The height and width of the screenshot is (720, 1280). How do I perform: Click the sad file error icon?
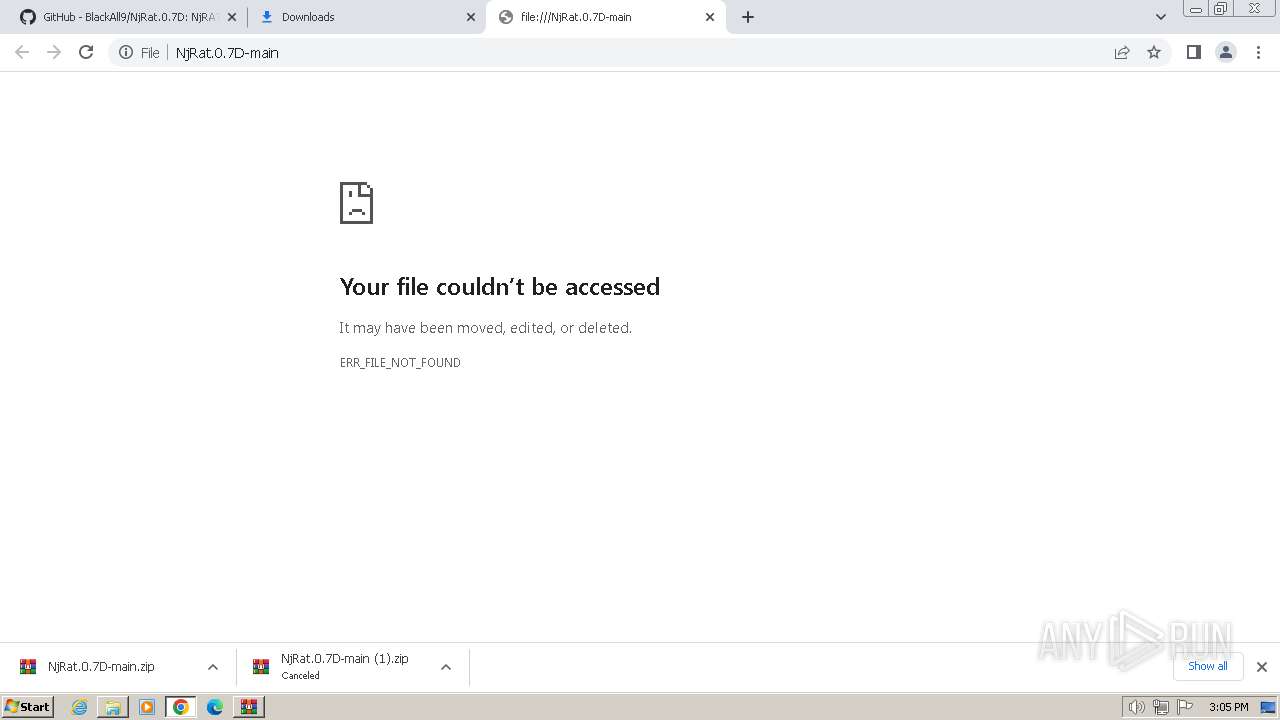357,203
